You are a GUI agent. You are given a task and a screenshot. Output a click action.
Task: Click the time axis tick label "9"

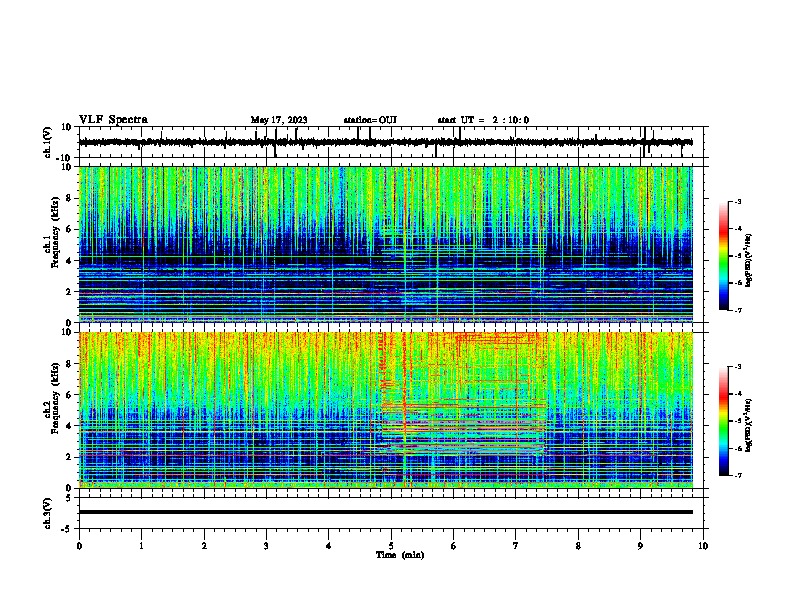(640, 546)
